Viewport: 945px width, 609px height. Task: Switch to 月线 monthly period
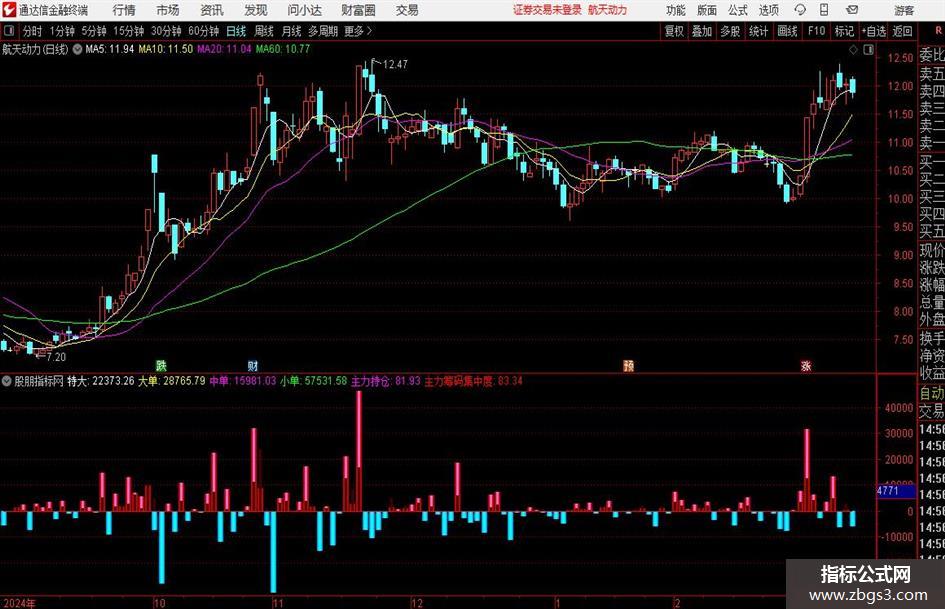click(x=292, y=31)
